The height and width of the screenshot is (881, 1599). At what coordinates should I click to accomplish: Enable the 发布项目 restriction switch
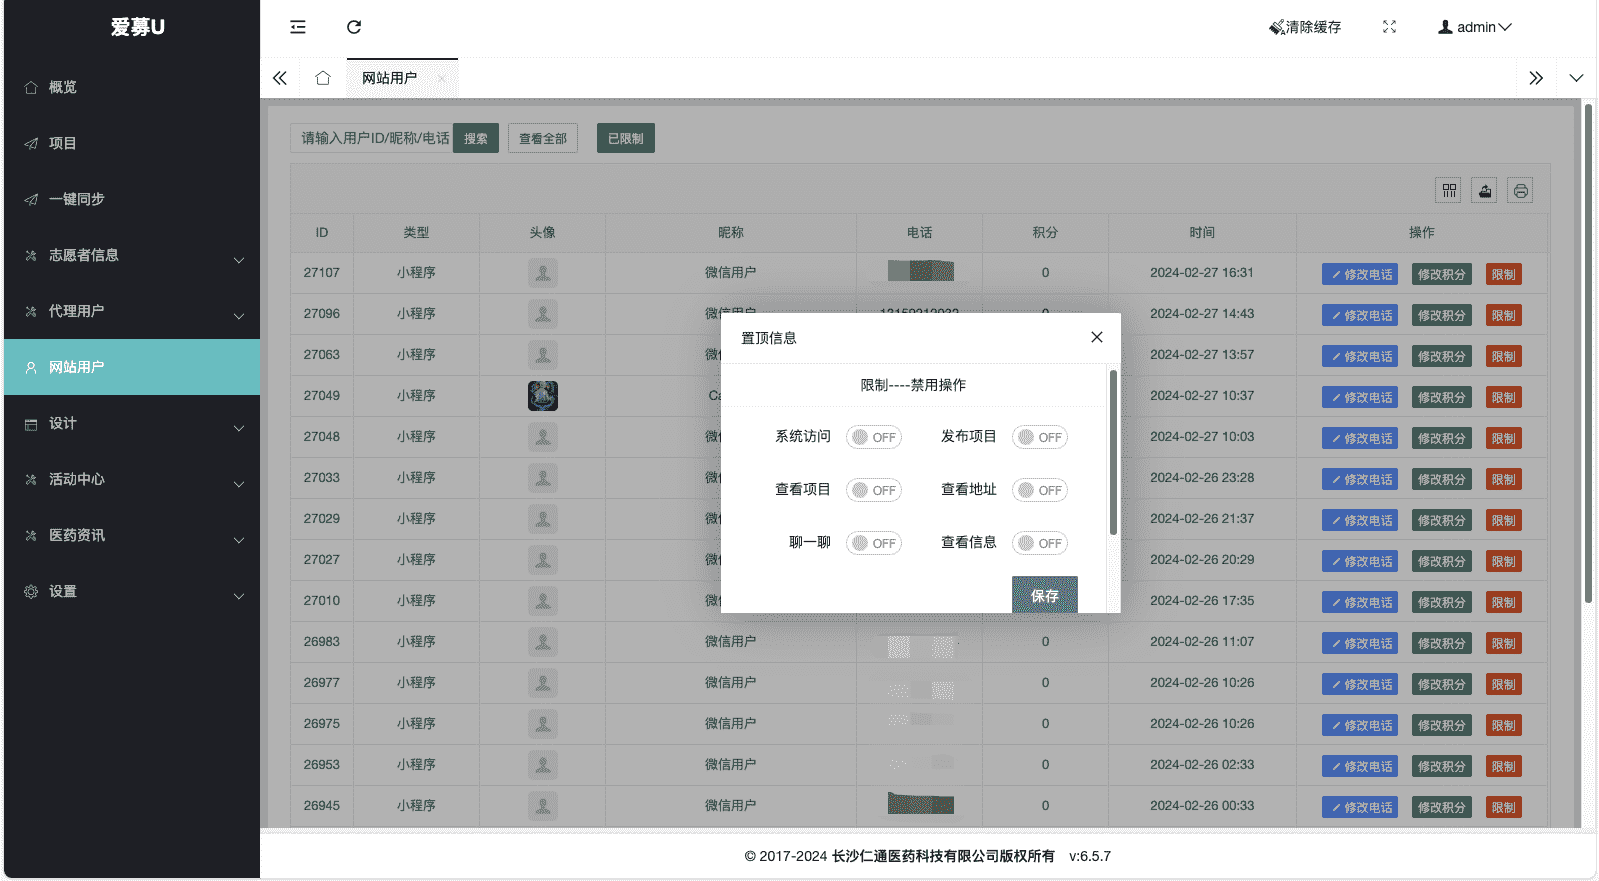coord(1039,437)
